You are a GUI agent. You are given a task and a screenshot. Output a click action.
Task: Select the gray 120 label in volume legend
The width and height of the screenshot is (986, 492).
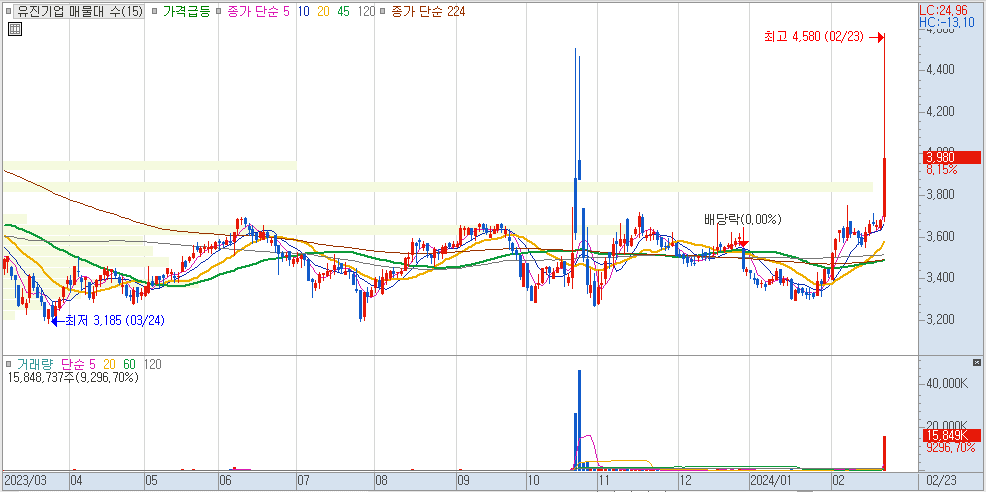click(153, 364)
